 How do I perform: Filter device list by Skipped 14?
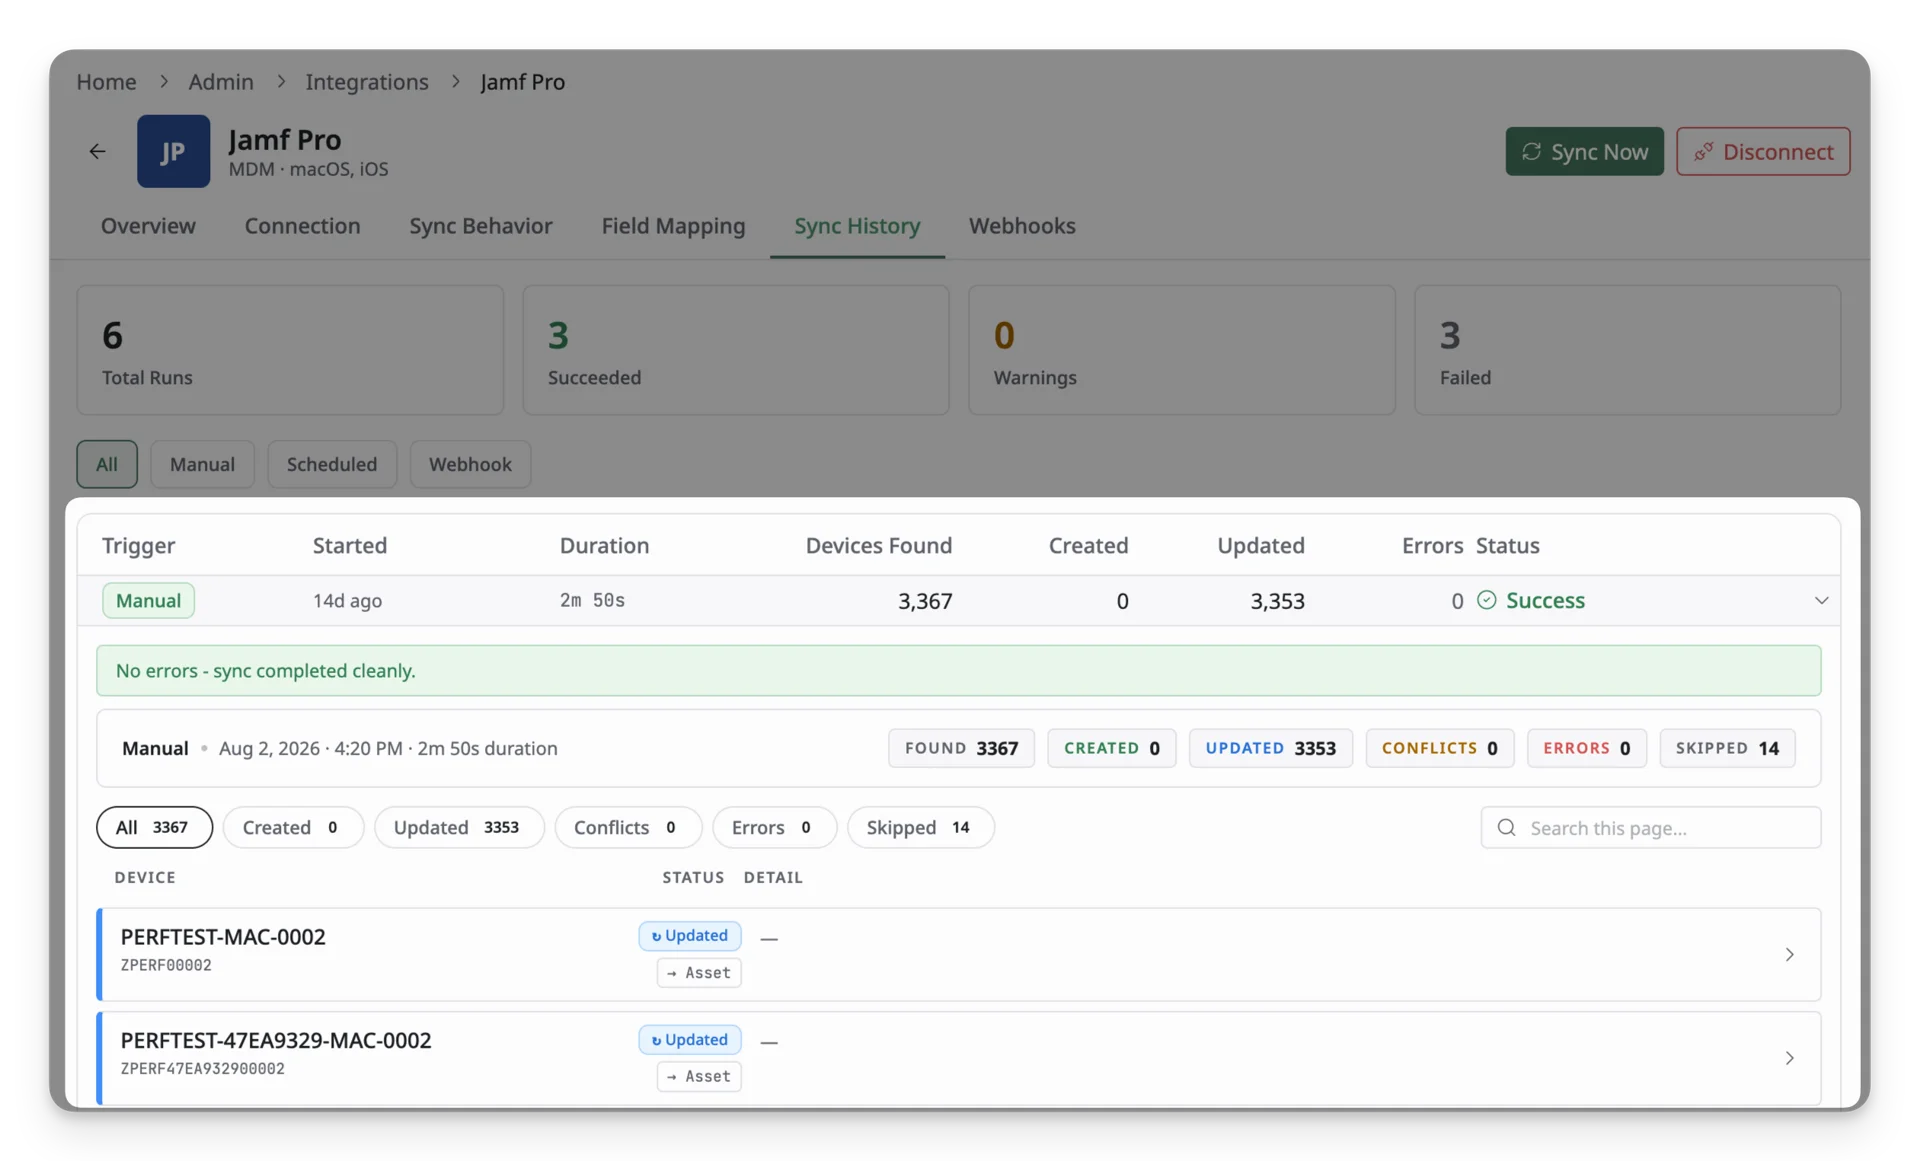(920, 828)
